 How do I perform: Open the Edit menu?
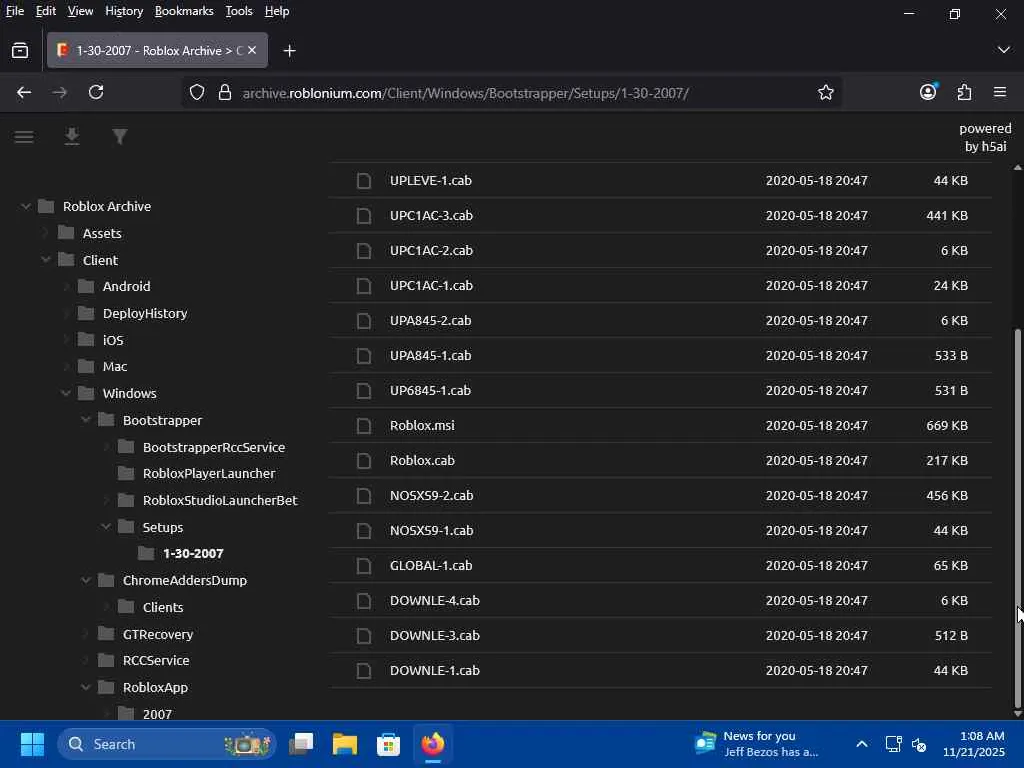46,11
